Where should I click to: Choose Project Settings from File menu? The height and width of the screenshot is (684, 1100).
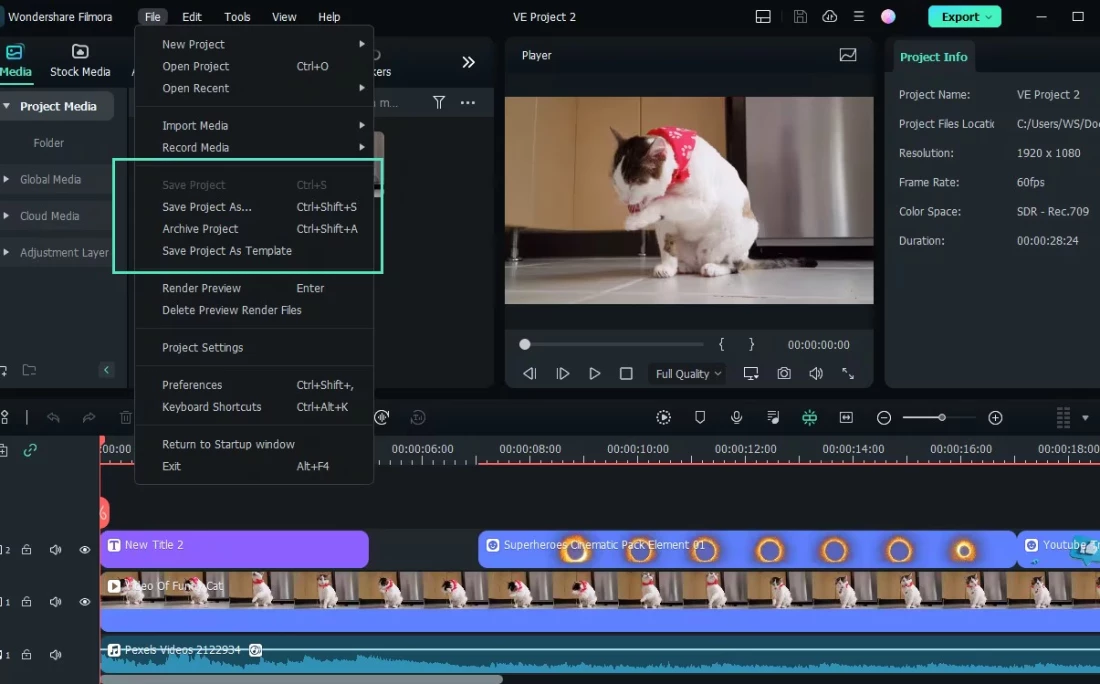point(203,347)
